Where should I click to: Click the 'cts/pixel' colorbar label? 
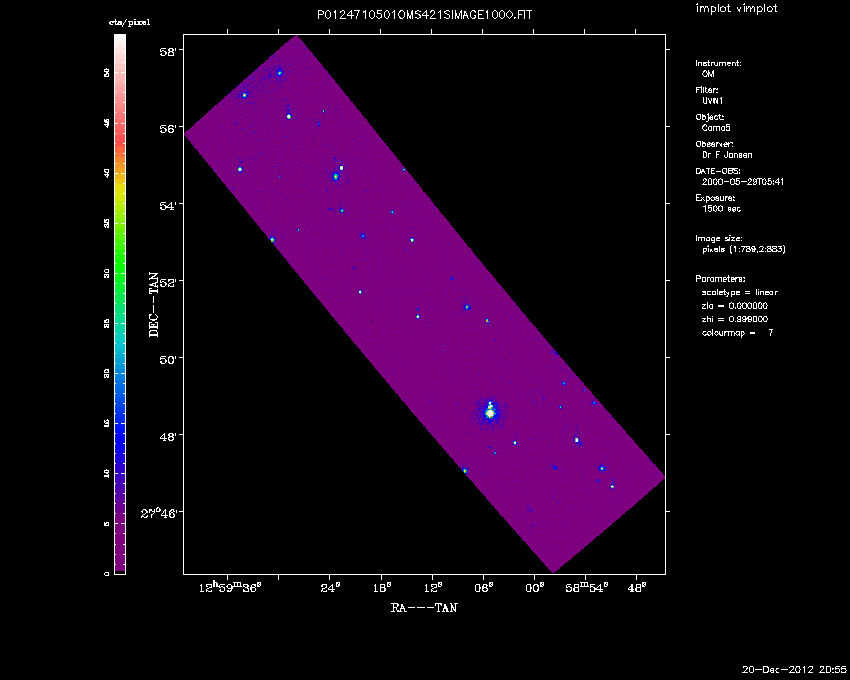tap(129, 23)
